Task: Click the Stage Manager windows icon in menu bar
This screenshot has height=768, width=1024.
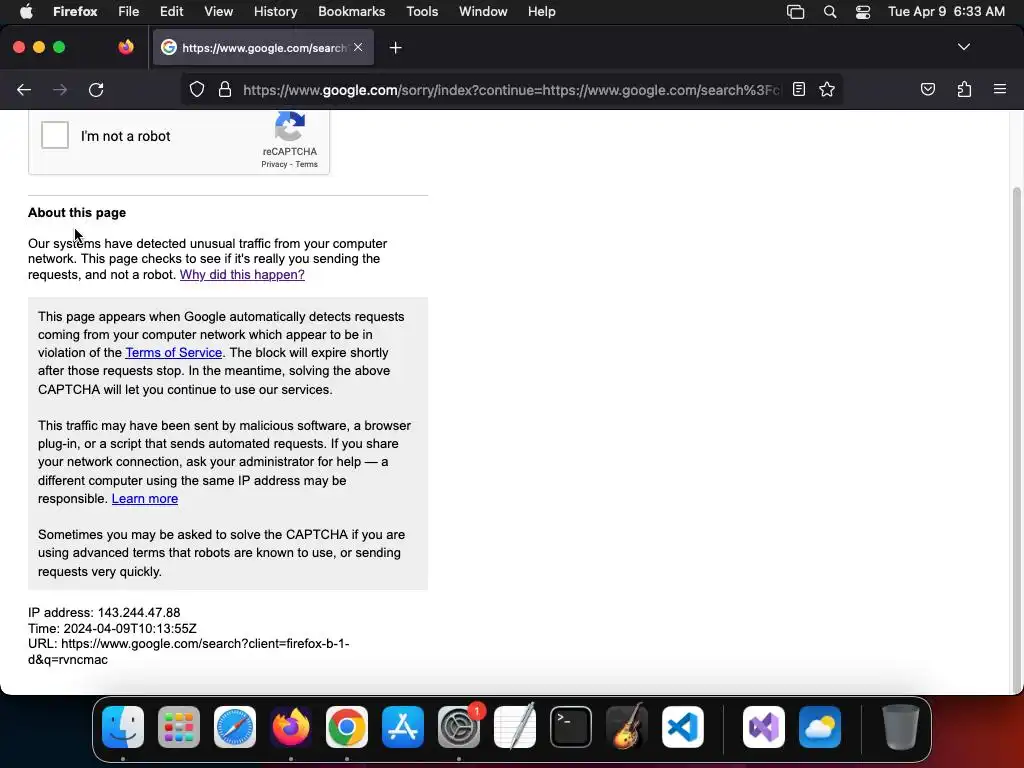Action: (x=795, y=12)
